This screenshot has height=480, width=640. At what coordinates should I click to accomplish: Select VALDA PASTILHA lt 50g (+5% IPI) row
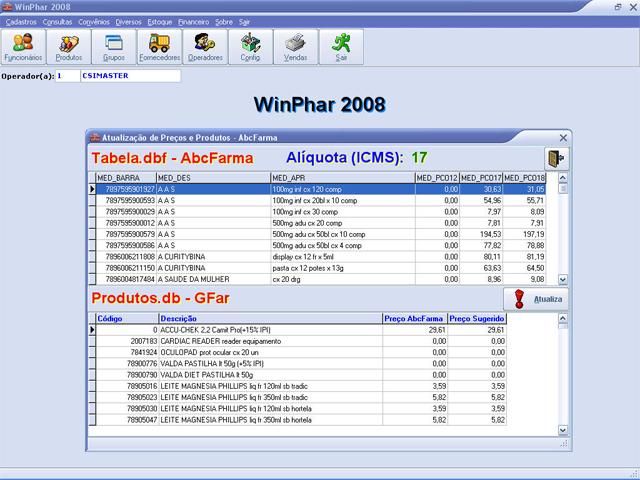coord(297,364)
